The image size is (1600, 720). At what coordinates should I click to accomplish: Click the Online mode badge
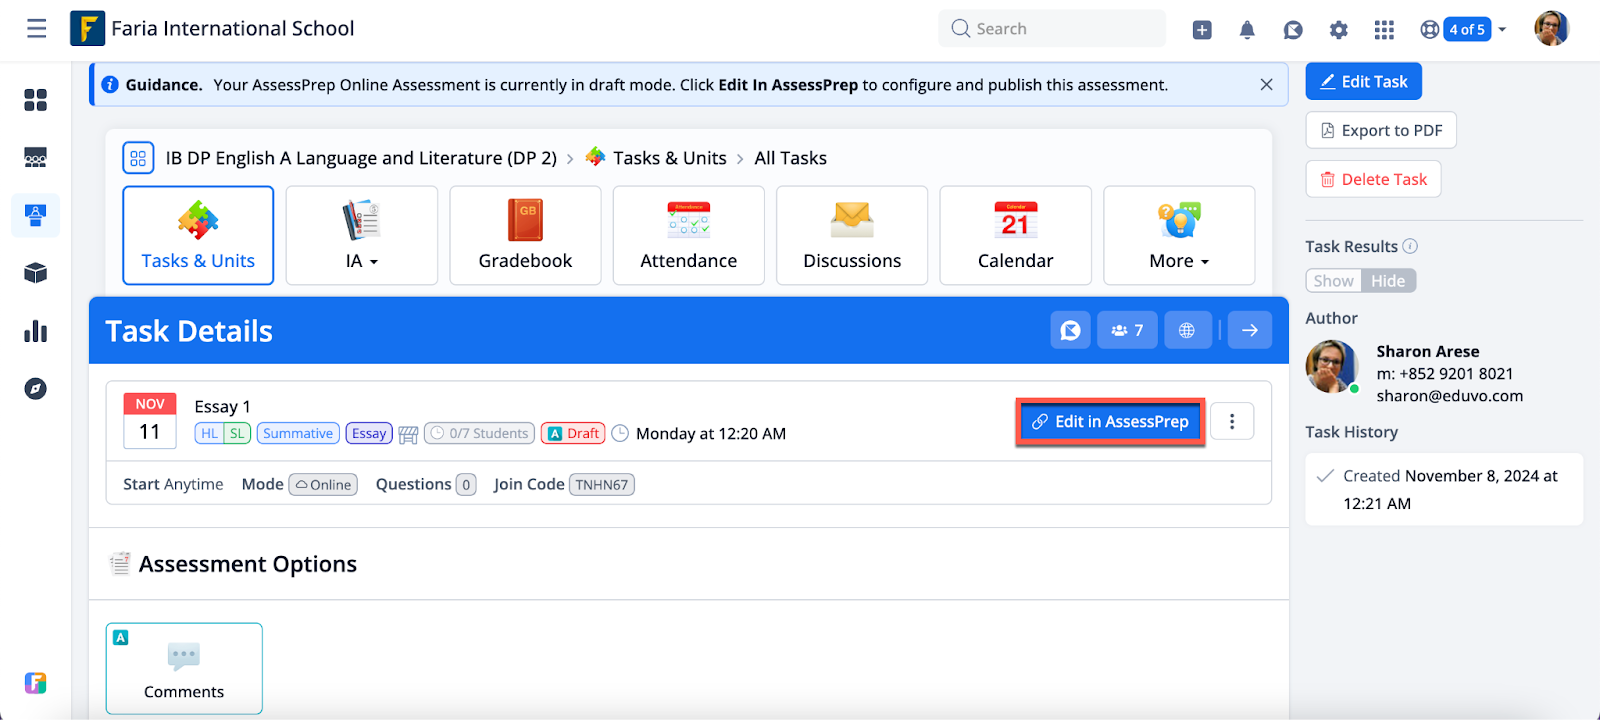click(x=323, y=485)
